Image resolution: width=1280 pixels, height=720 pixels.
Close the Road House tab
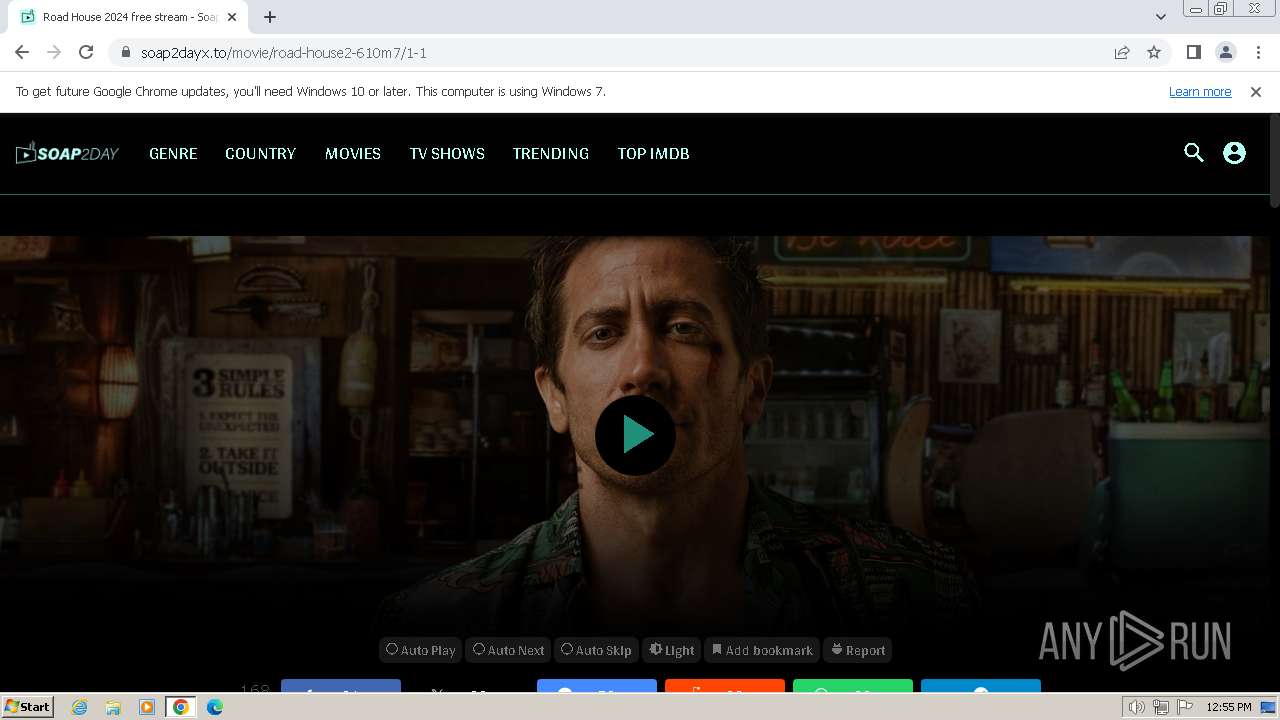coord(232,17)
